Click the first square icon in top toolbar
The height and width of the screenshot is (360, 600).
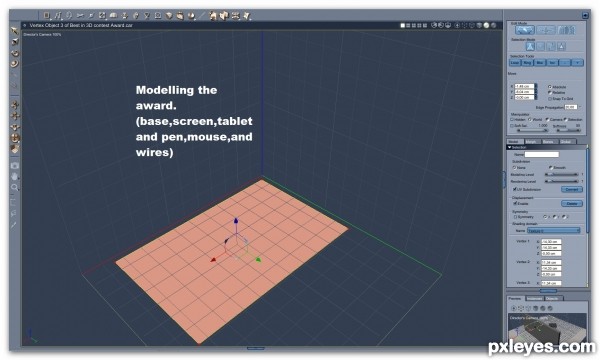(46, 15)
